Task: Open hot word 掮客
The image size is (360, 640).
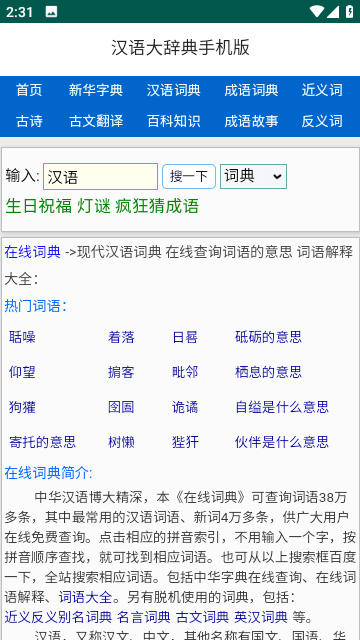Action: pos(121,372)
